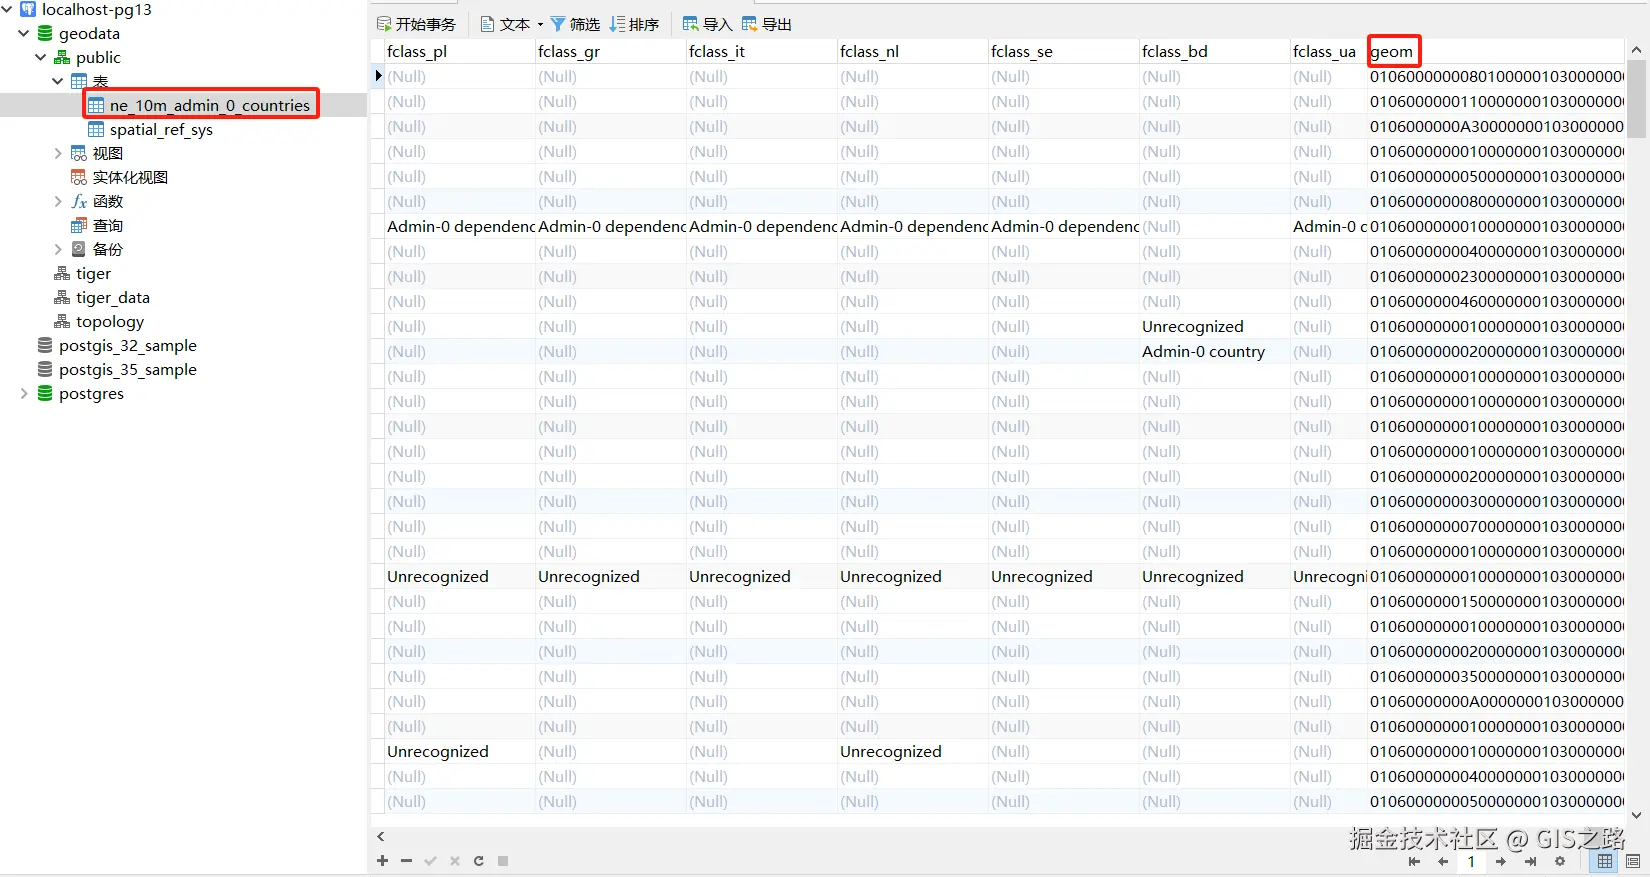Select the spatial_ref_sys table
Viewport: 1650px width, 877px height.
tap(160, 129)
